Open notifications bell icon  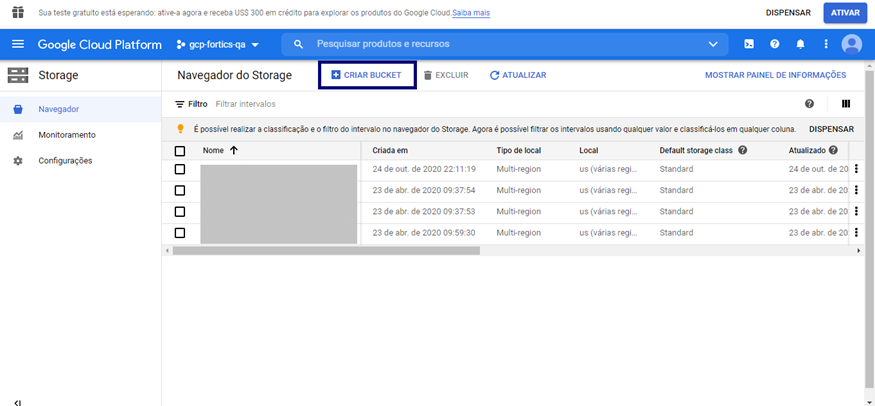800,44
